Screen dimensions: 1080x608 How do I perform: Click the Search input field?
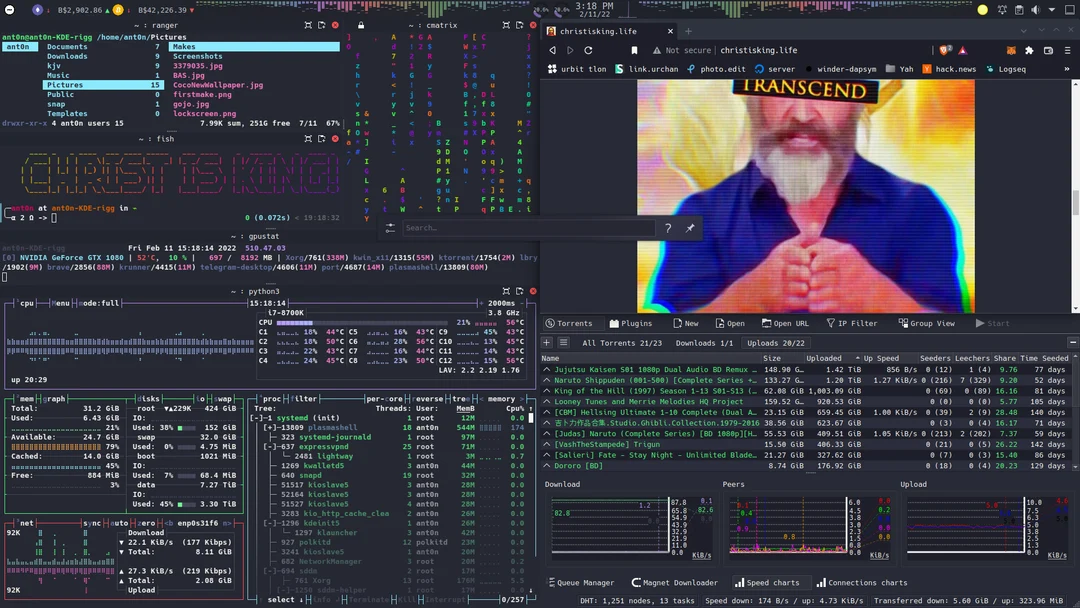530,228
